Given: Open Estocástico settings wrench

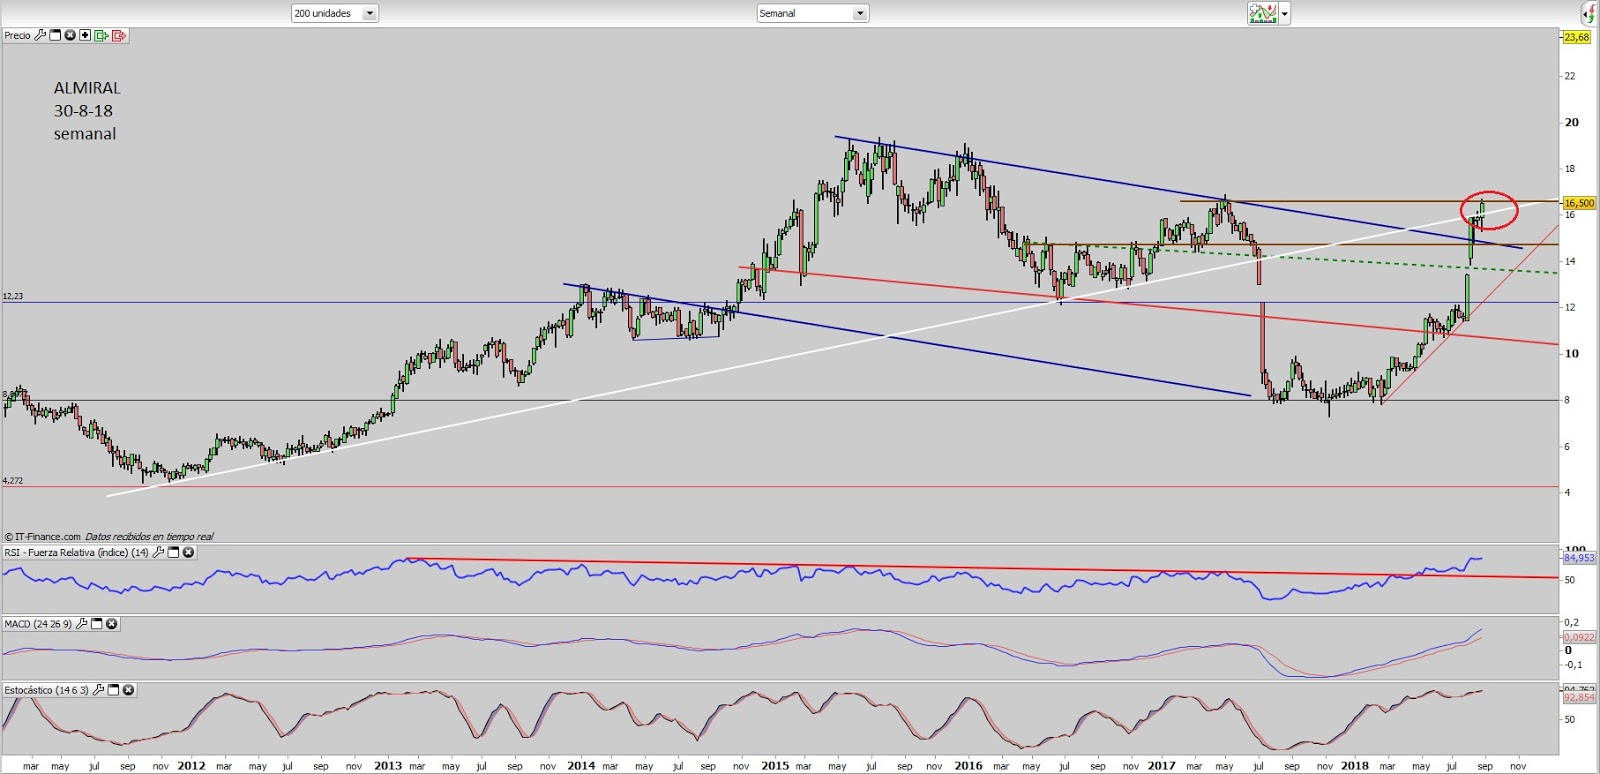Looking at the screenshot, I should point(99,690).
